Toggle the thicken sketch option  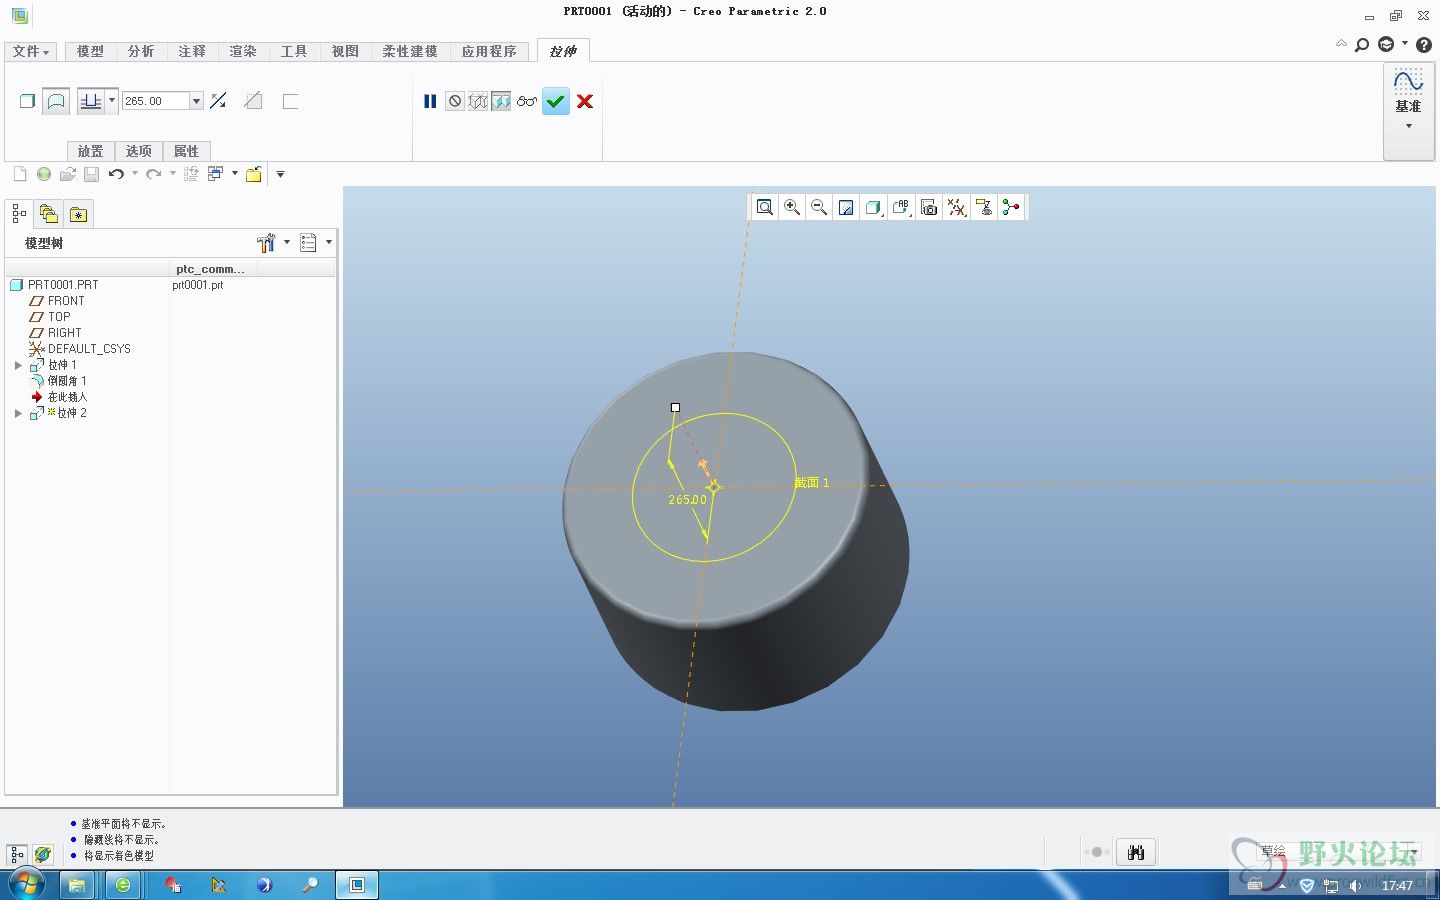coord(290,101)
